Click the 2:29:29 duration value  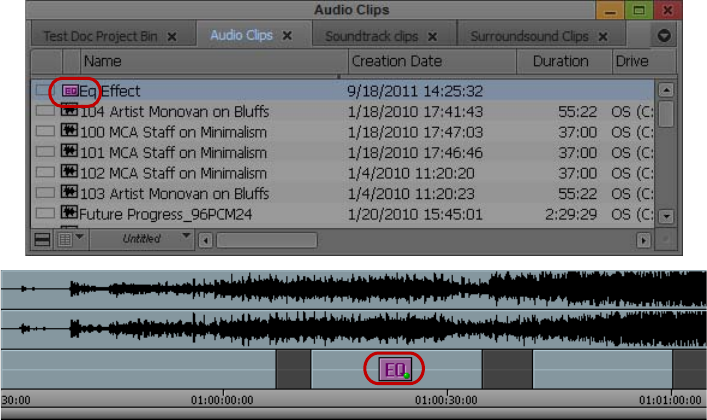(x=571, y=214)
